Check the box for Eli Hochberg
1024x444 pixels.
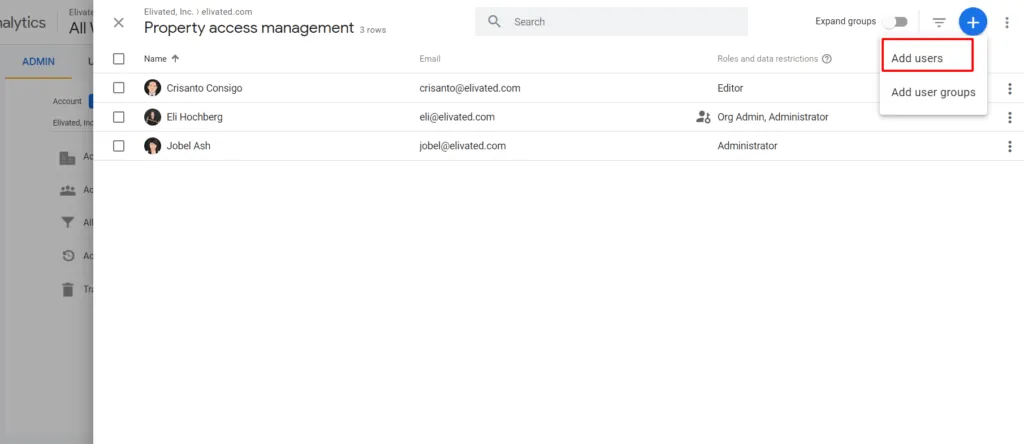[x=118, y=117]
